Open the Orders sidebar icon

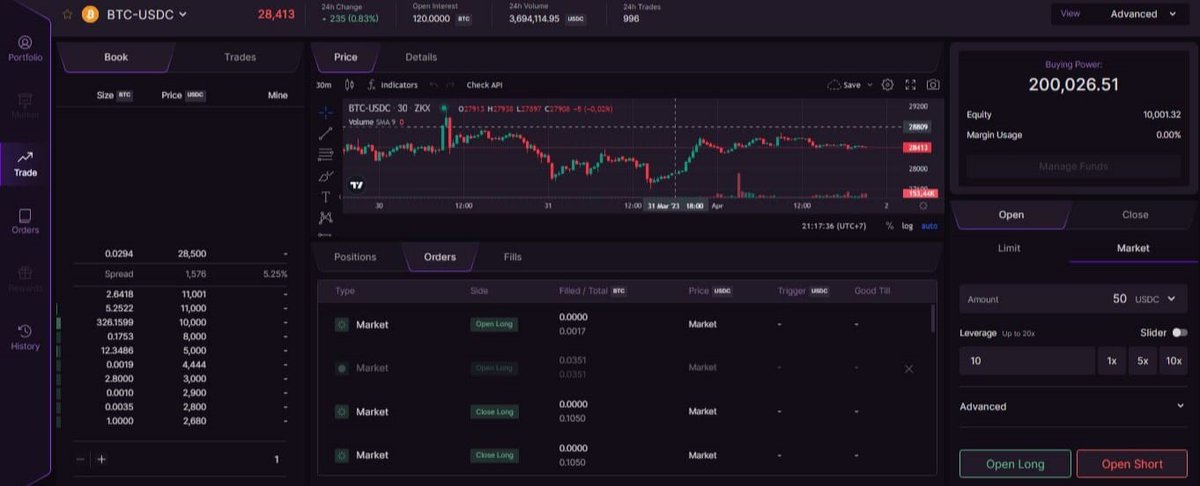pyautogui.click(x=25, y=222)
